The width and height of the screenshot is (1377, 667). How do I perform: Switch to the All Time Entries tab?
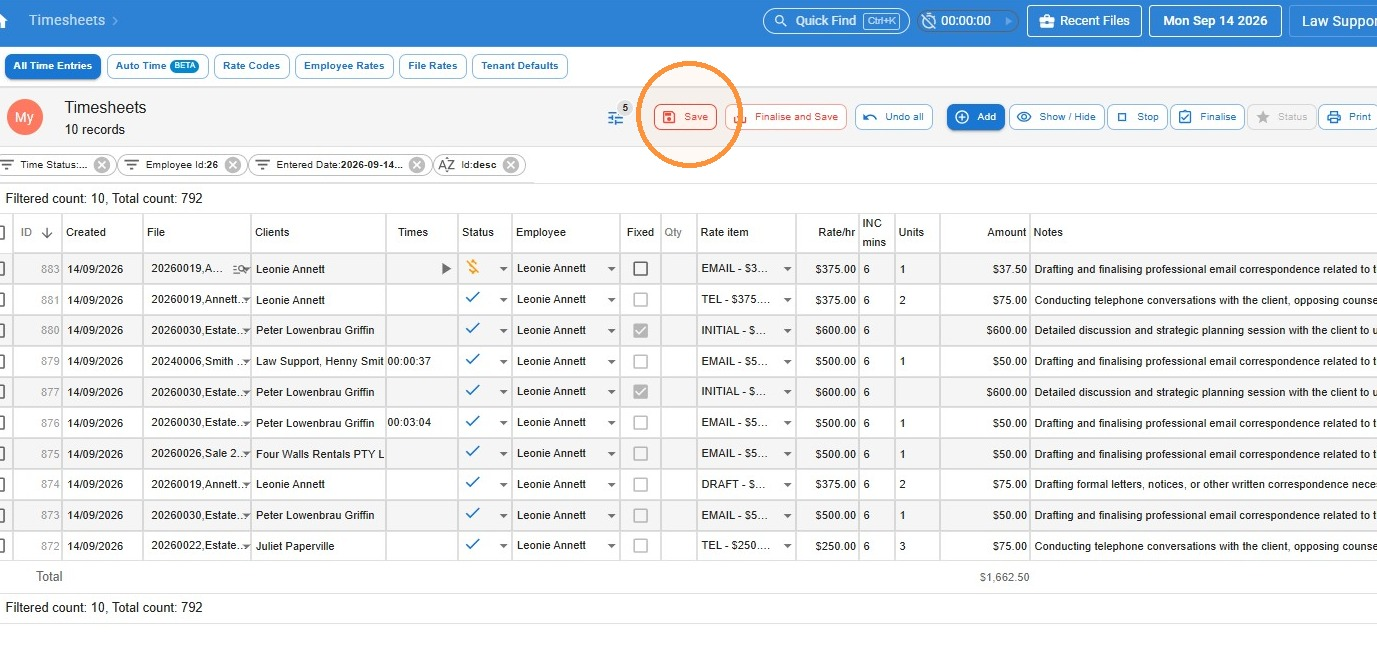pyautogui.click(x=53, y=66)
